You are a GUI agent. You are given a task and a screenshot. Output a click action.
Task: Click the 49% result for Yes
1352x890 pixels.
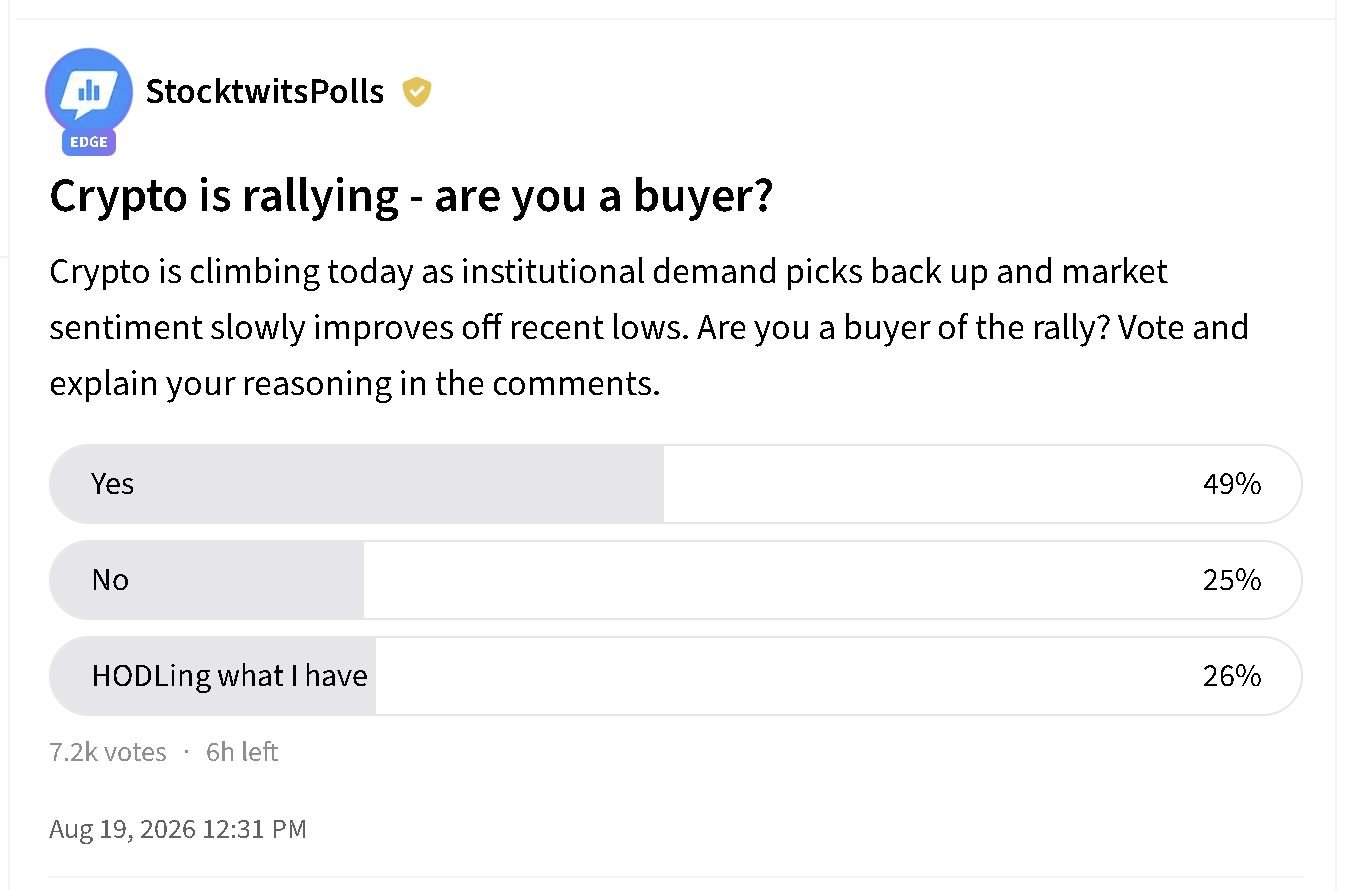click(x=1232, y=484)
